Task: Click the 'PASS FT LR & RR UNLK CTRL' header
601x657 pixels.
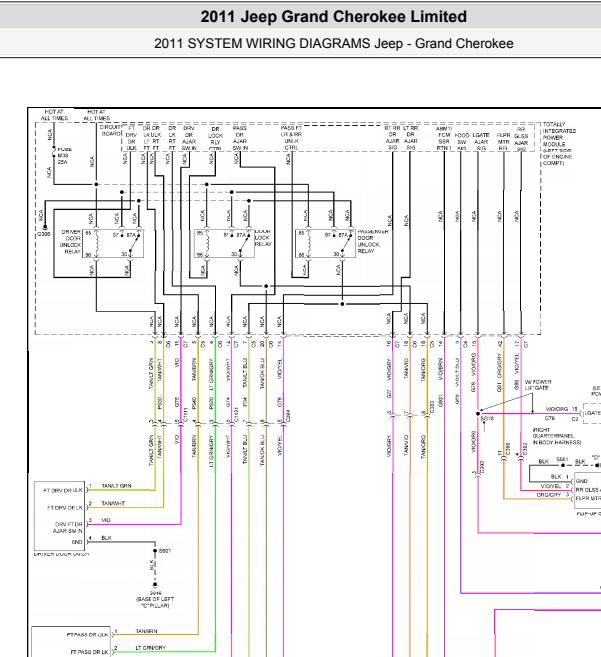Action: tap(291, 138)
